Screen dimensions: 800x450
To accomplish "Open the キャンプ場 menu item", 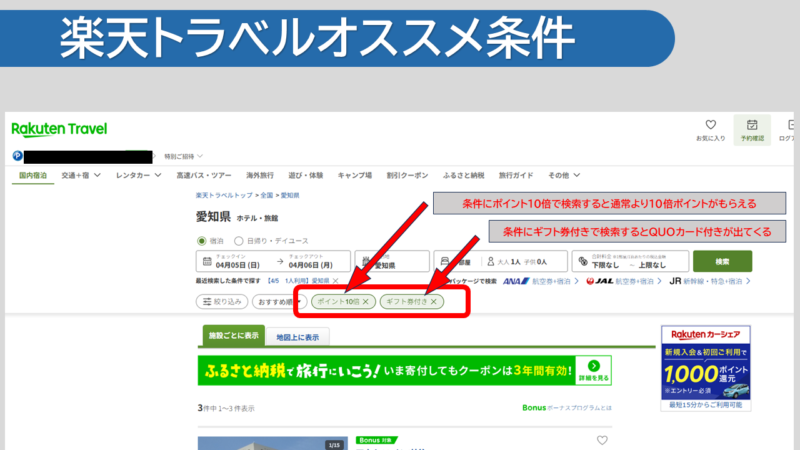I will pos(355,175).
